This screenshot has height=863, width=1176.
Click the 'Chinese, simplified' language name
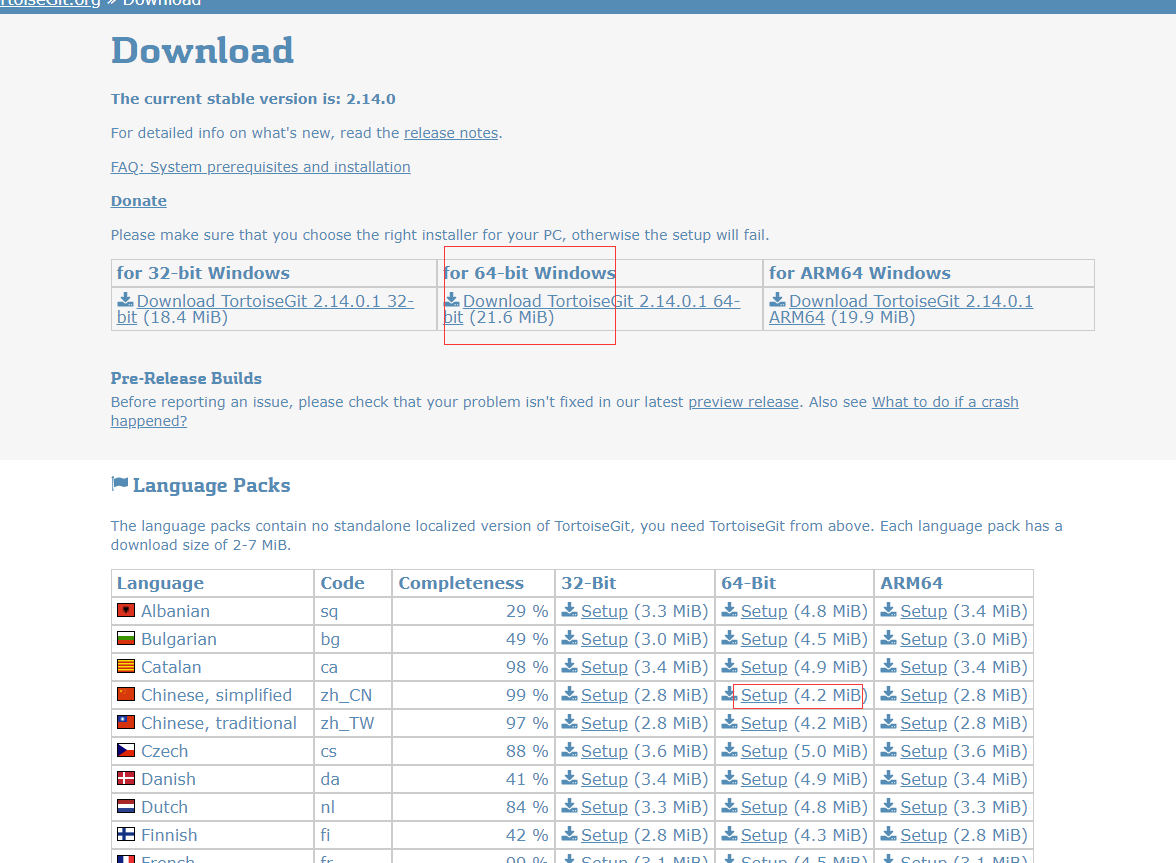pyautogui.click(x=216, y=695)
